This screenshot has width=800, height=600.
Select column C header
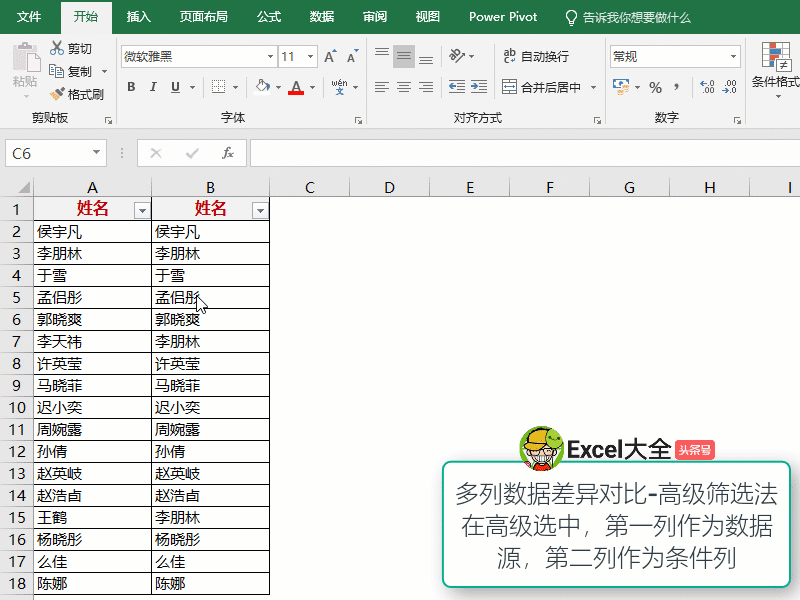coord(310,187)
